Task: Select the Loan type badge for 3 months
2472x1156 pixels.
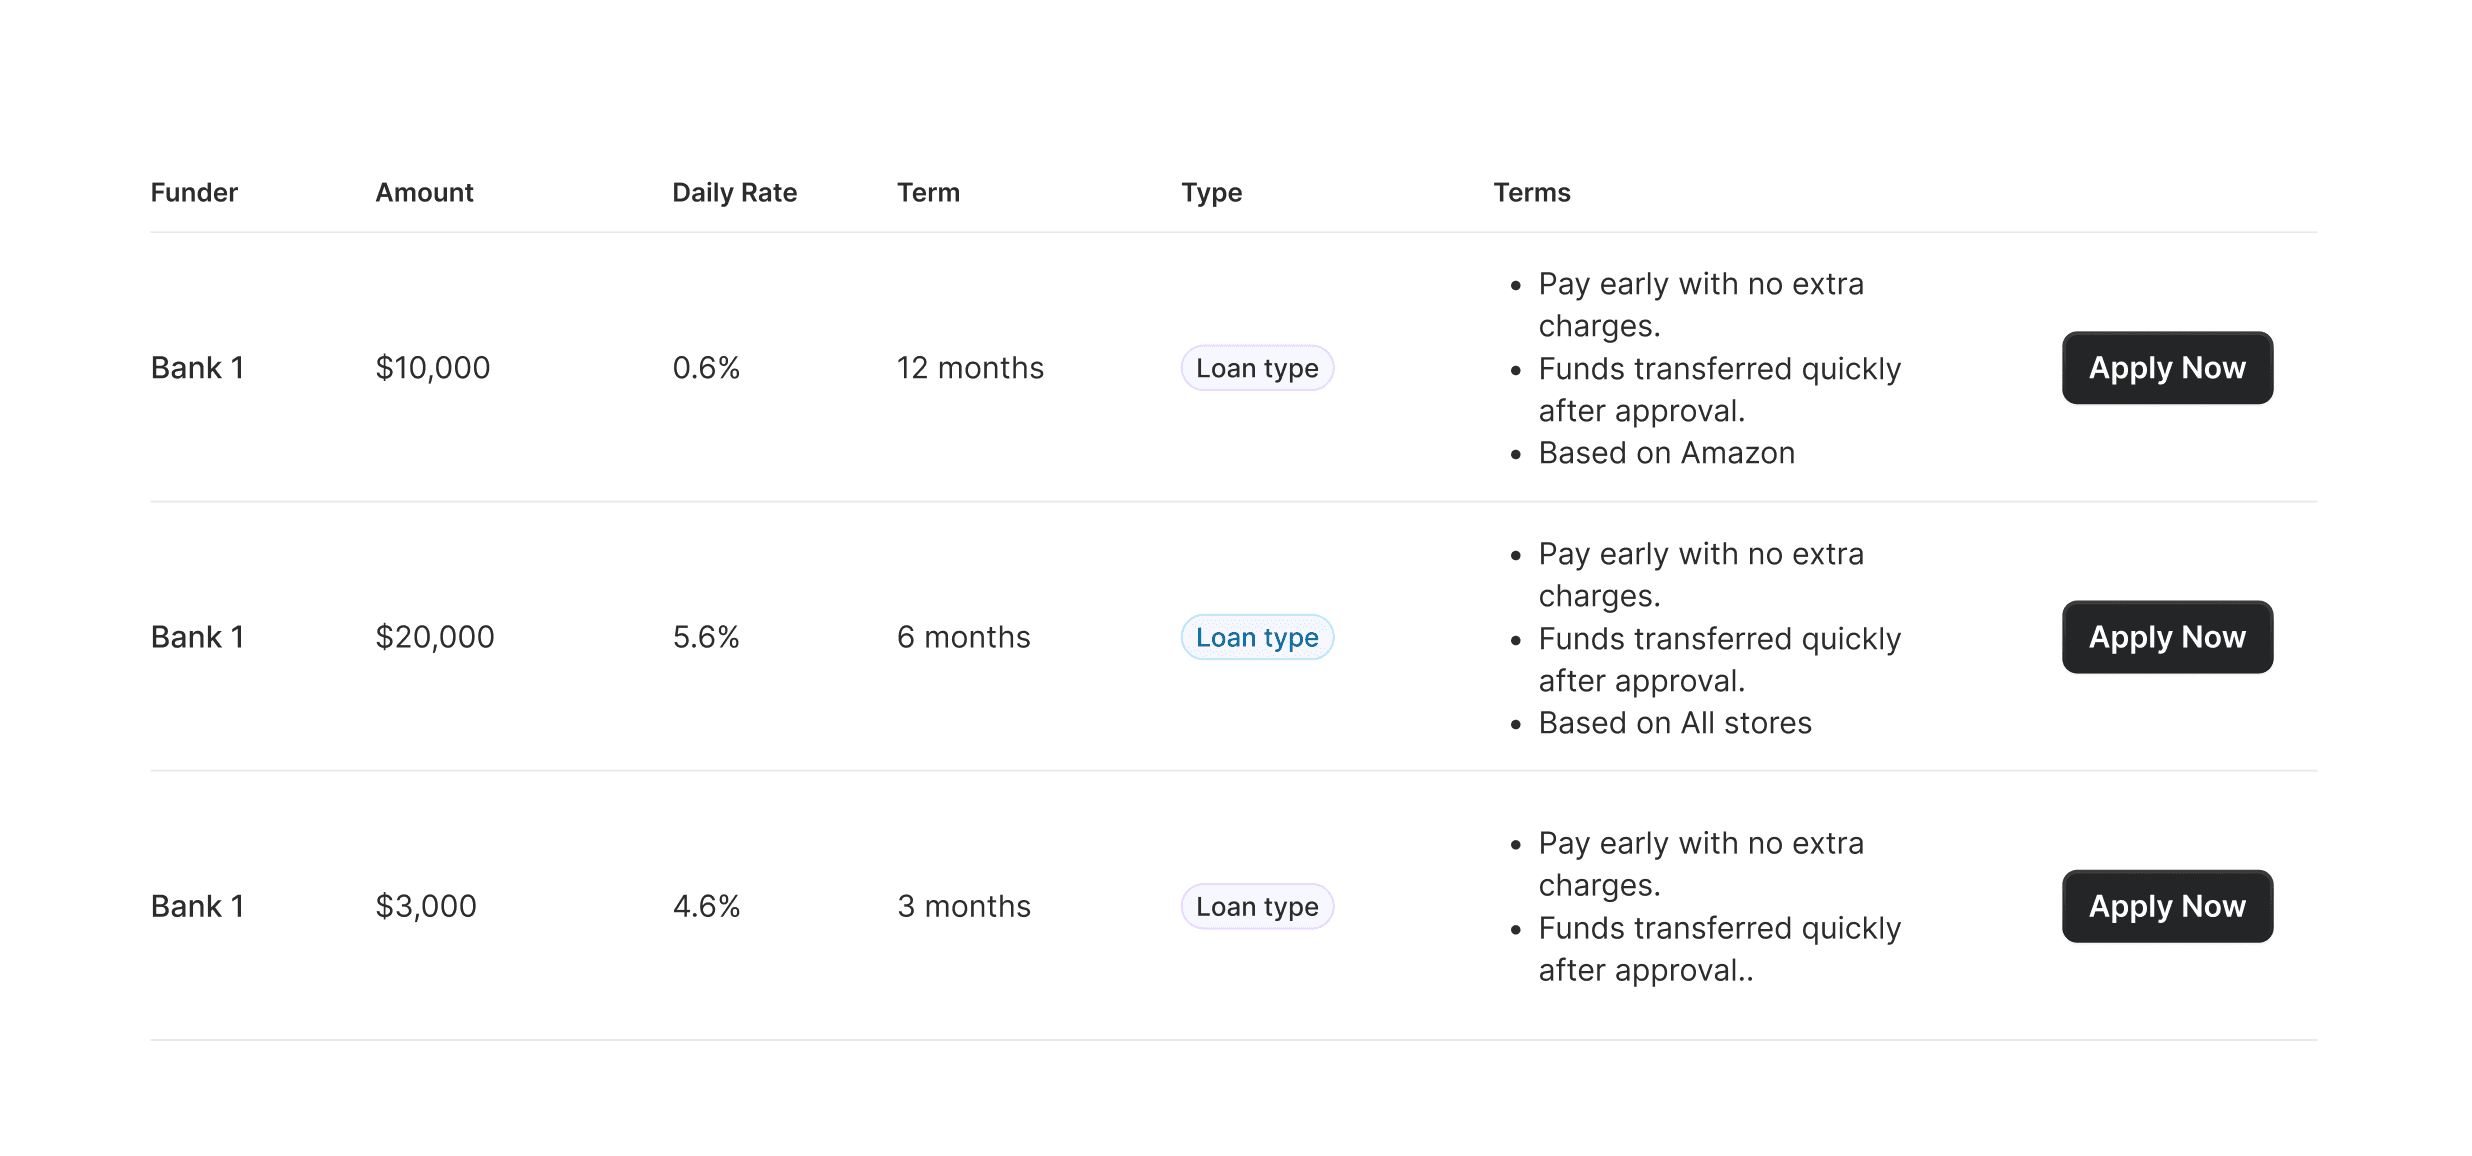Action: 1257,906
